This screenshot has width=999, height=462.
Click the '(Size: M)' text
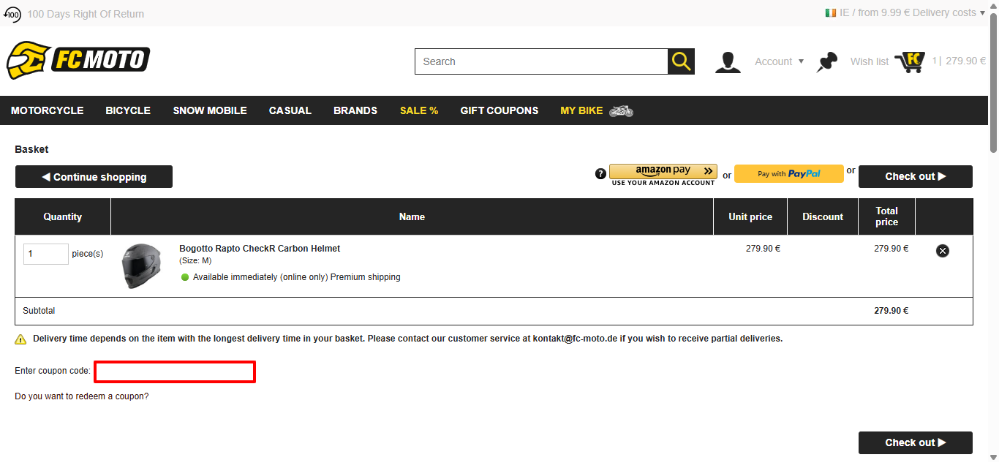click(x=196, y=261)
